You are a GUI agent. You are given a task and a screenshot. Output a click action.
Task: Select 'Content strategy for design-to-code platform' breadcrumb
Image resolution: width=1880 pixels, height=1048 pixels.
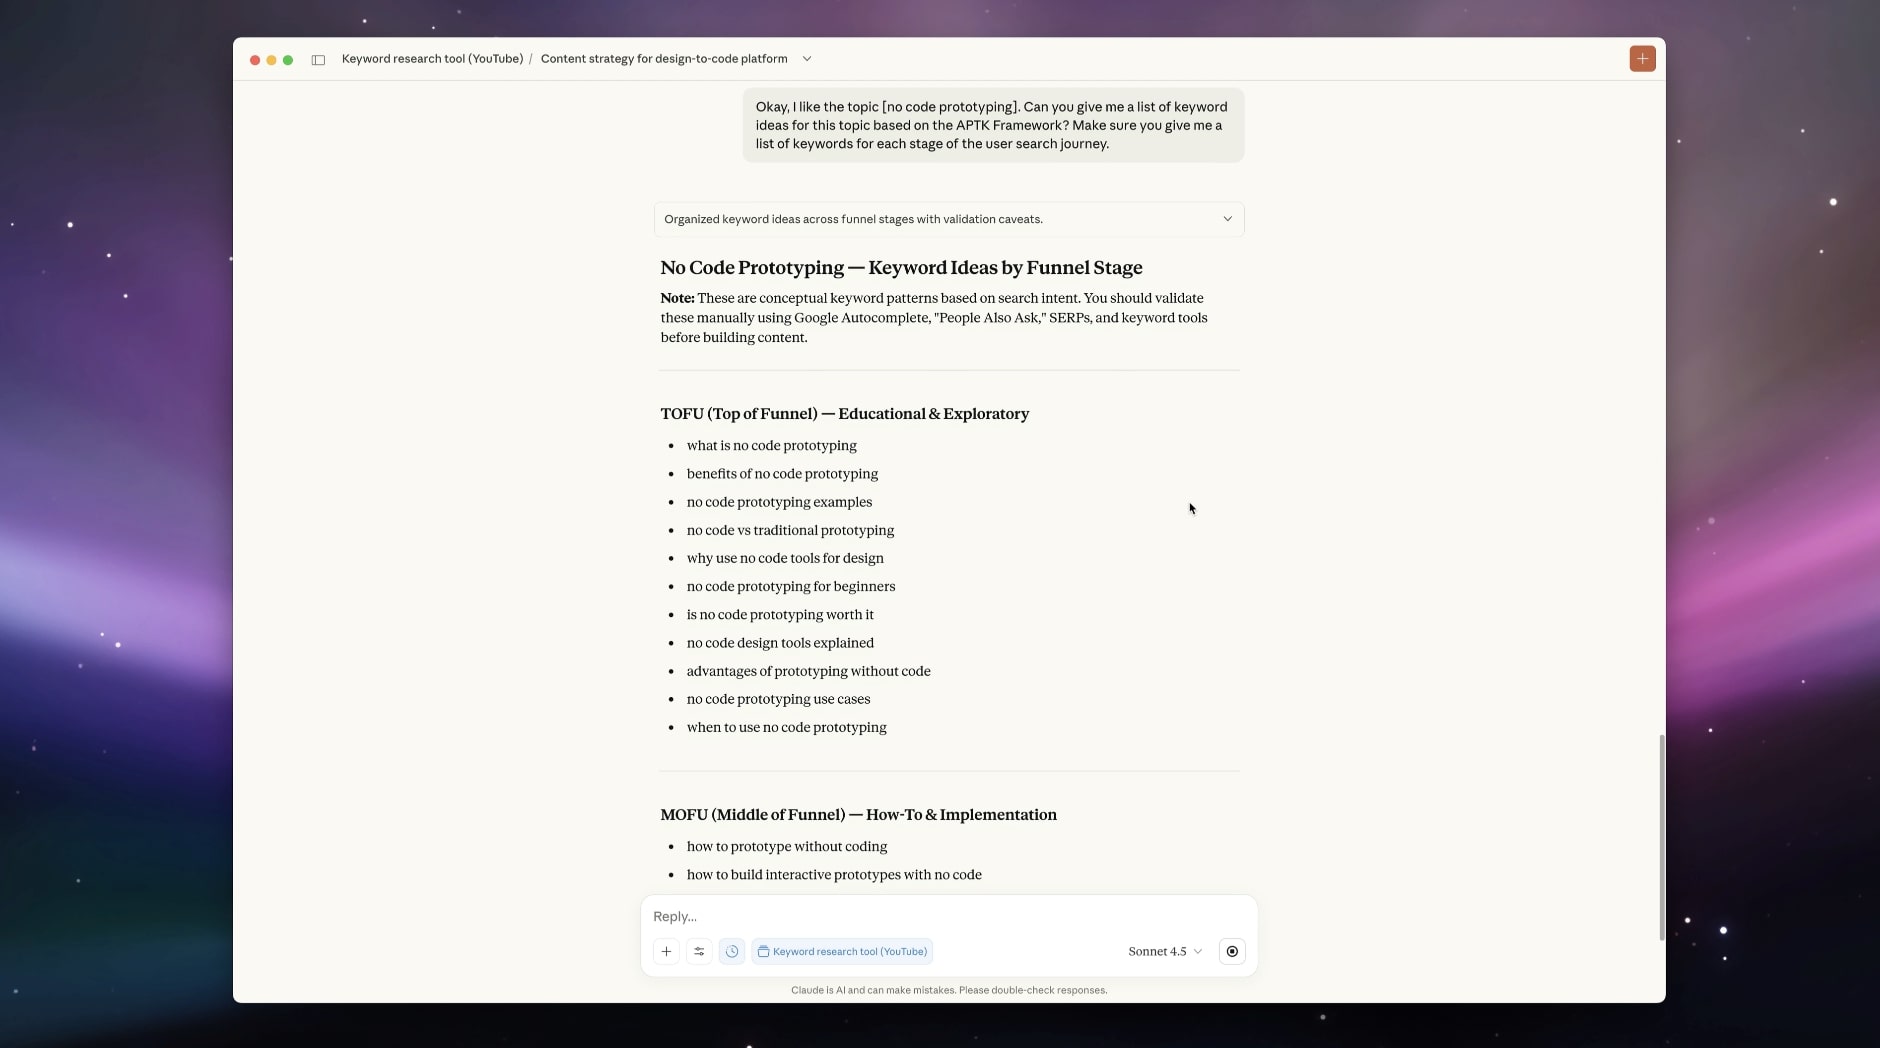[x=664, y=58]
